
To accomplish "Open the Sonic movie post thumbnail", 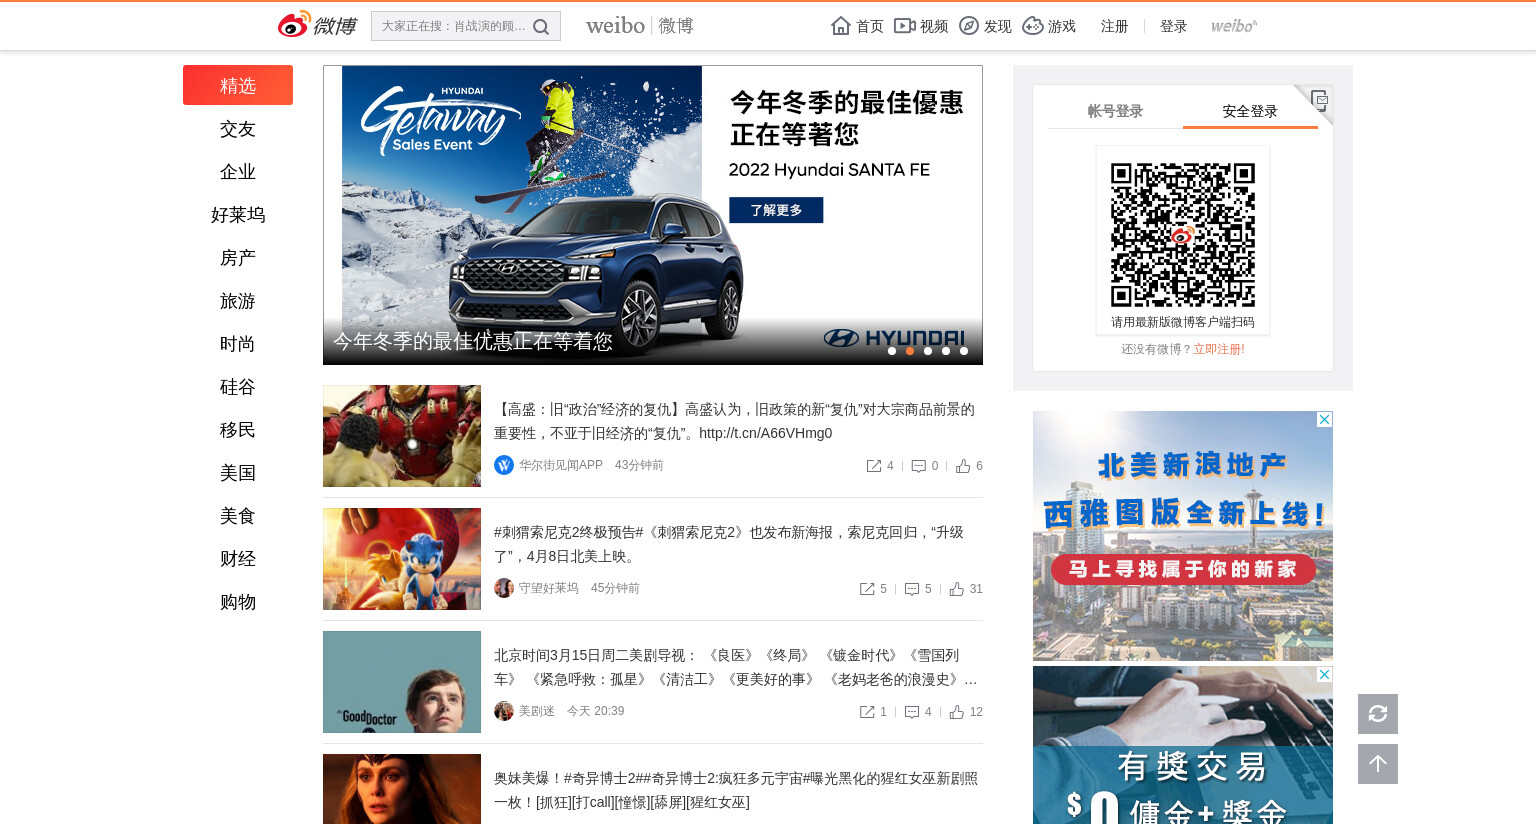I will (x=402, y=559).
